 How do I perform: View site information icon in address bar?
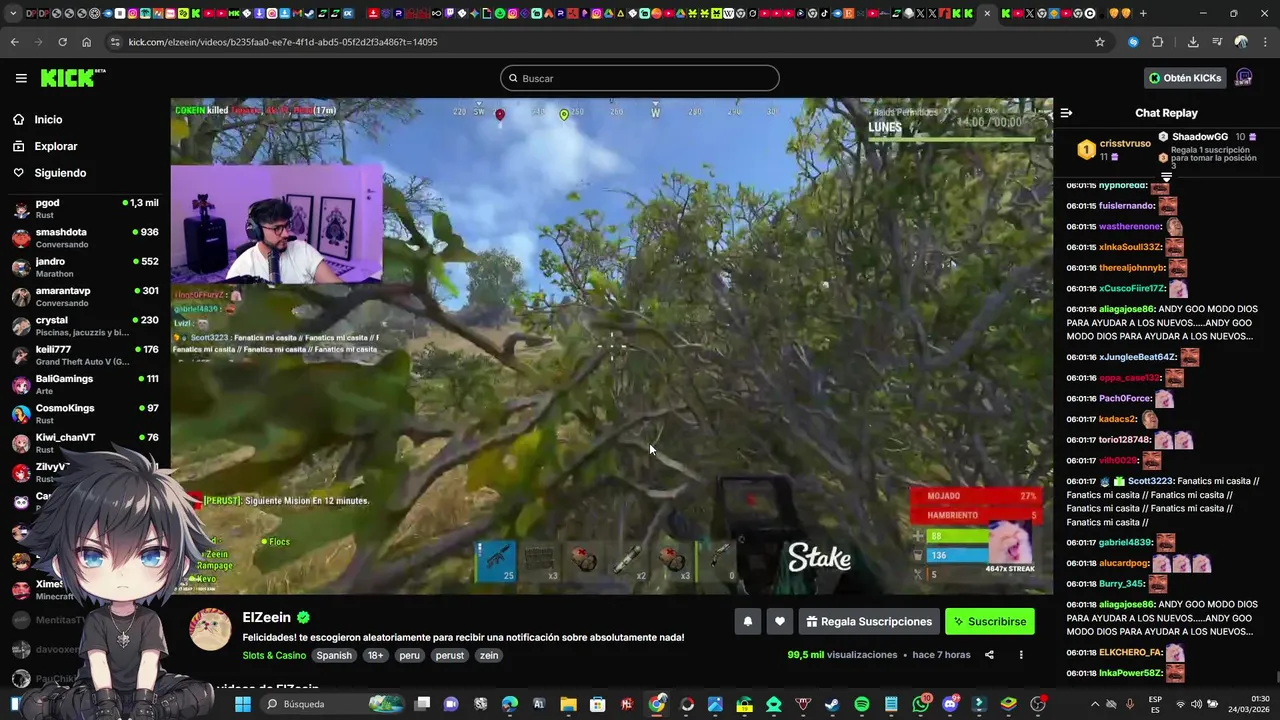[x=115, y=42]
